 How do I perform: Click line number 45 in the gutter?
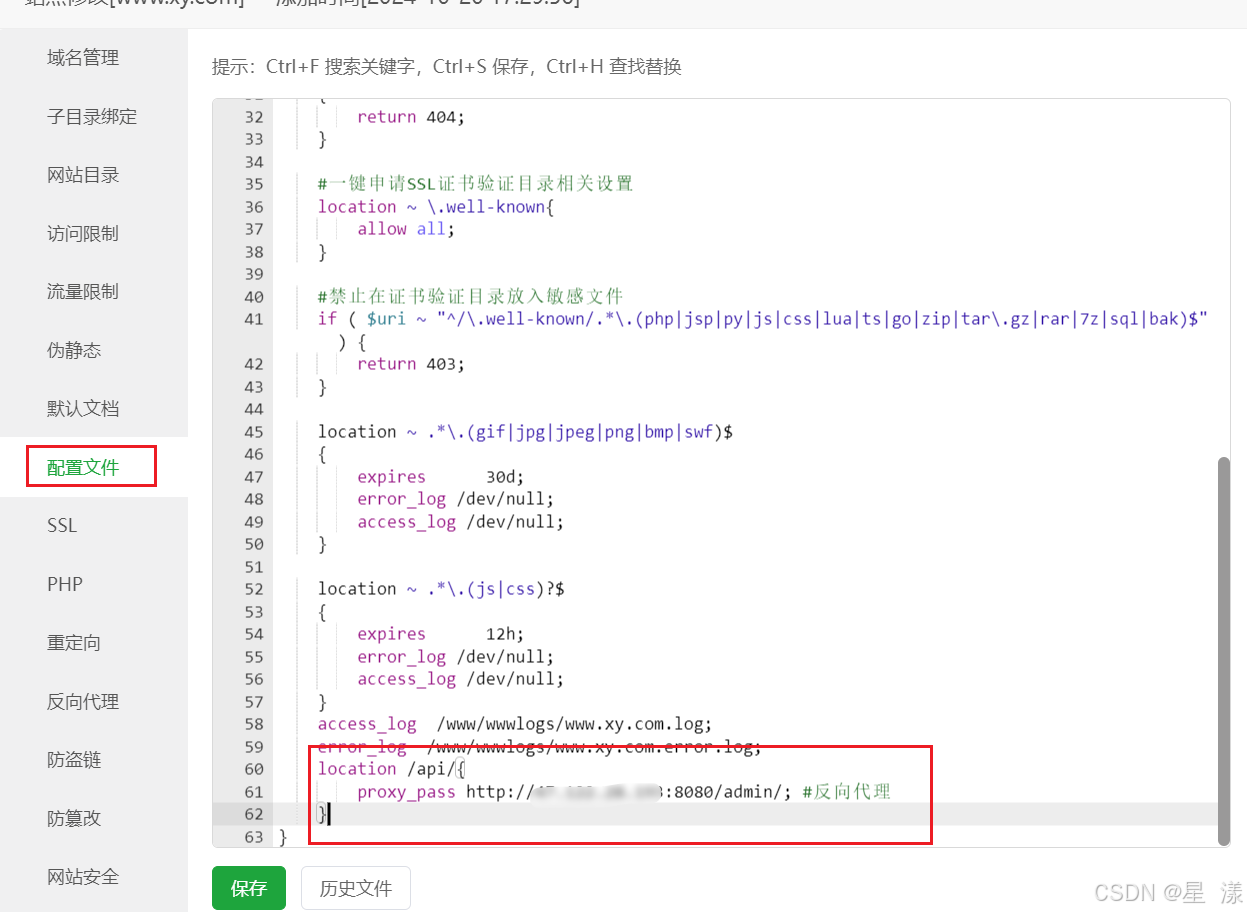pos(253,432)
